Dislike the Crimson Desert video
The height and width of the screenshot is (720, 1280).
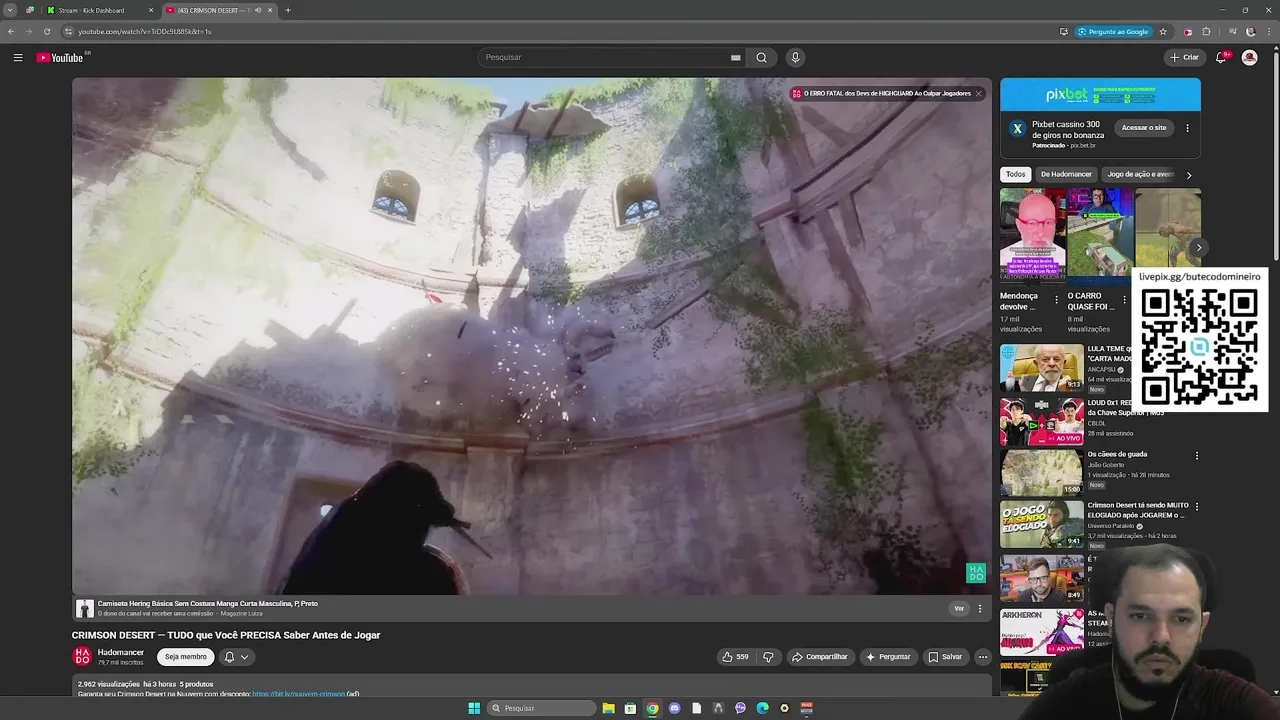(768, 657)
